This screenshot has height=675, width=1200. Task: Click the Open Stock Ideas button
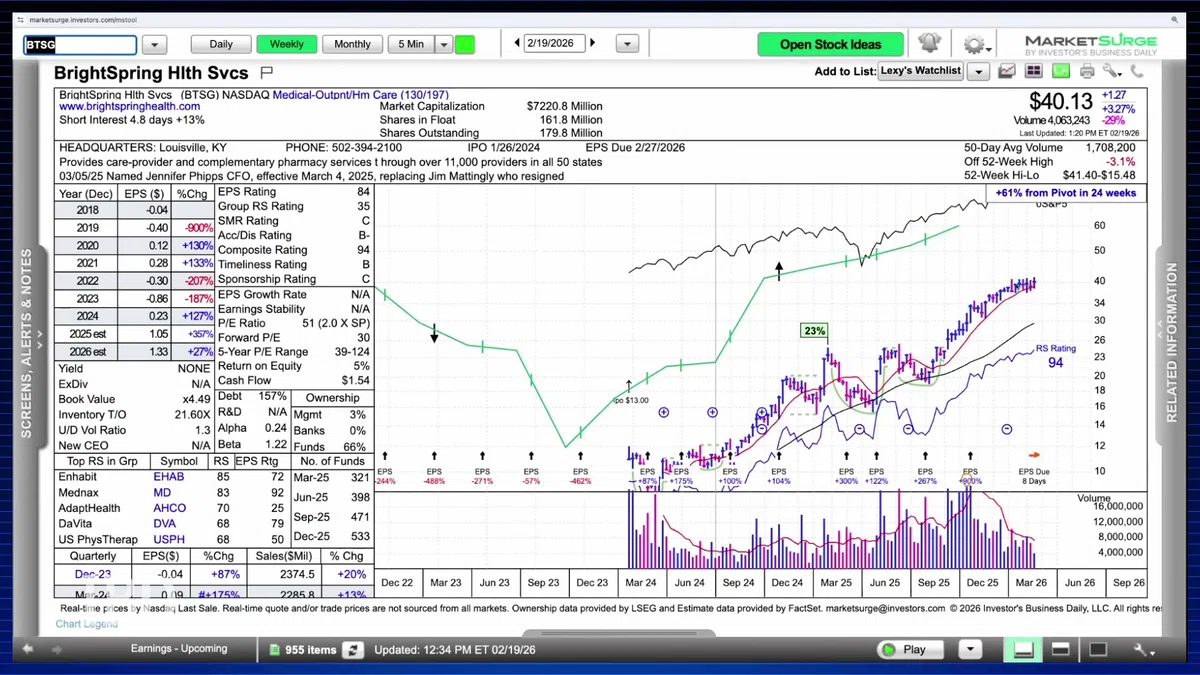(x=830, y=44)
